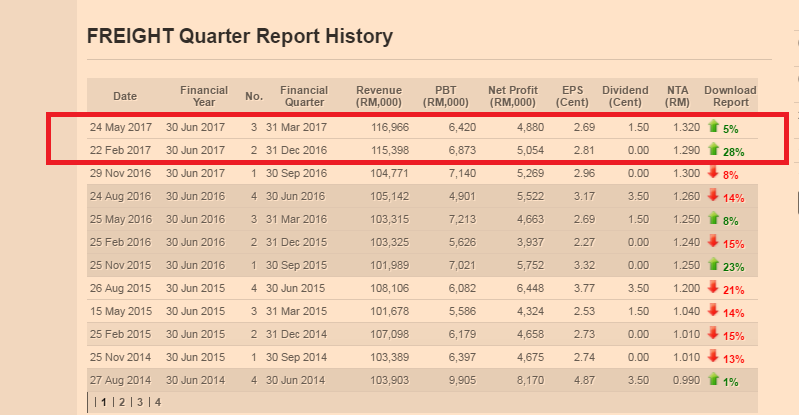Click green arrow beside 23%
This screenshot has width=799, height=415.
tap(713, 264)
